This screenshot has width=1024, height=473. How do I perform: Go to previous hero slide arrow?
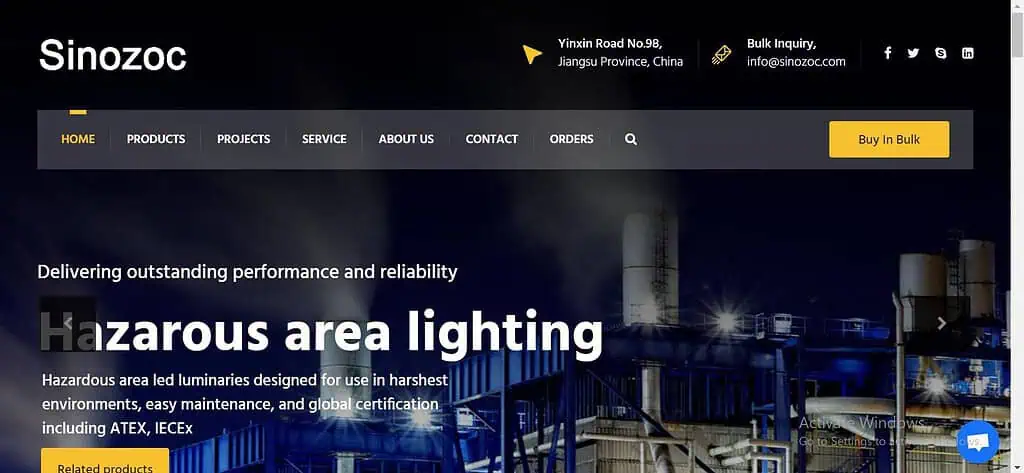[68, 323]
